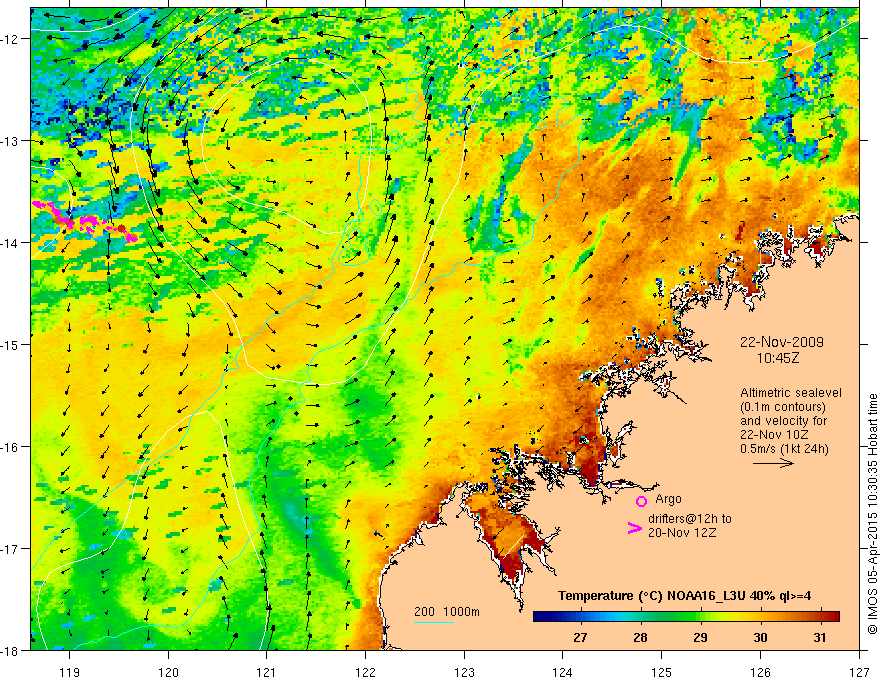Click the magenta Argo circle legend symbol
Screen dimensions: 880x680
click(641, 501)
